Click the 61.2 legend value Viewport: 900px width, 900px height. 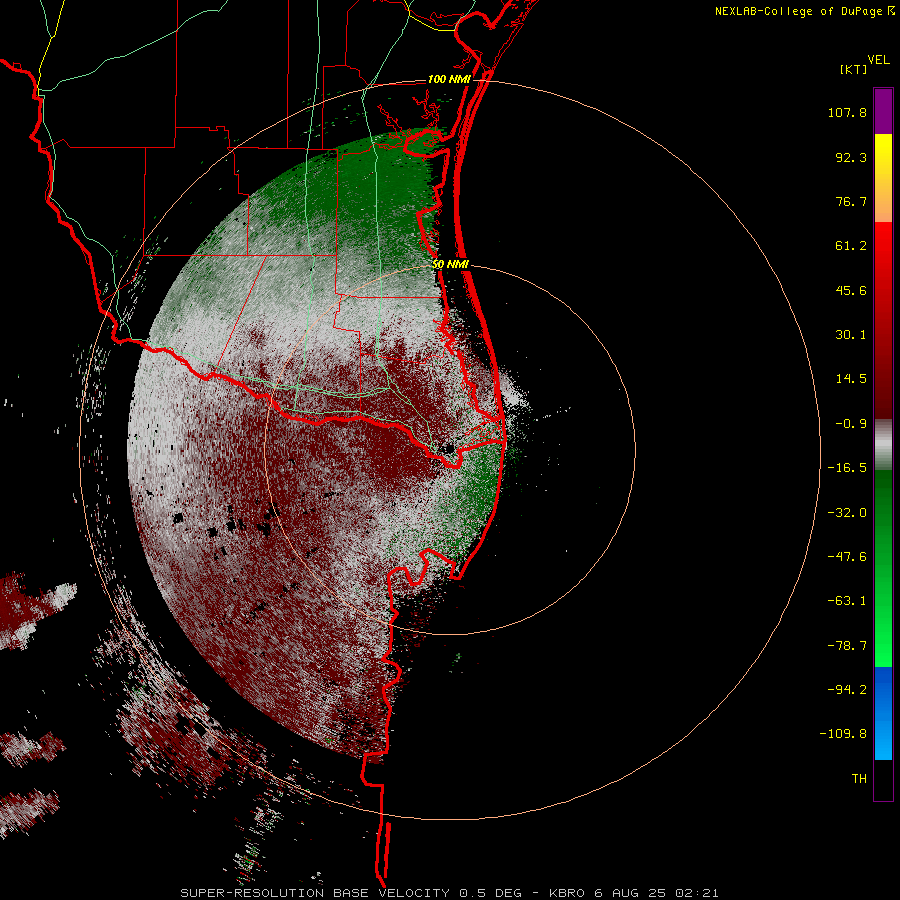tap(851, 246)
